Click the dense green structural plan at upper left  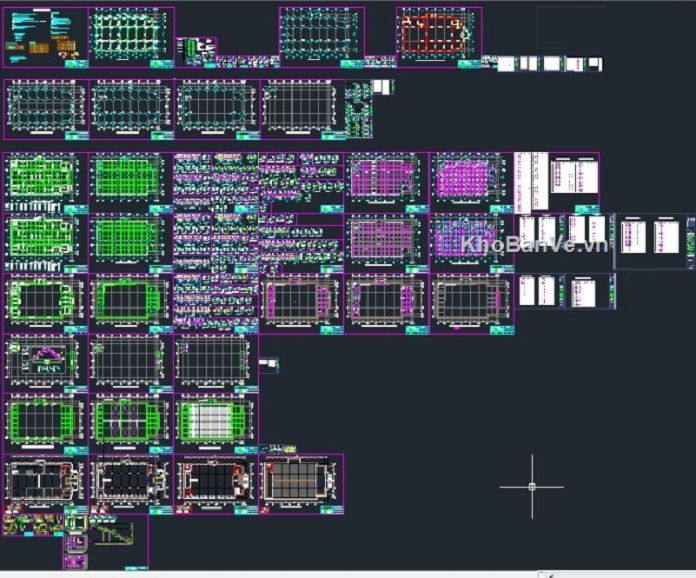(45, 180)
